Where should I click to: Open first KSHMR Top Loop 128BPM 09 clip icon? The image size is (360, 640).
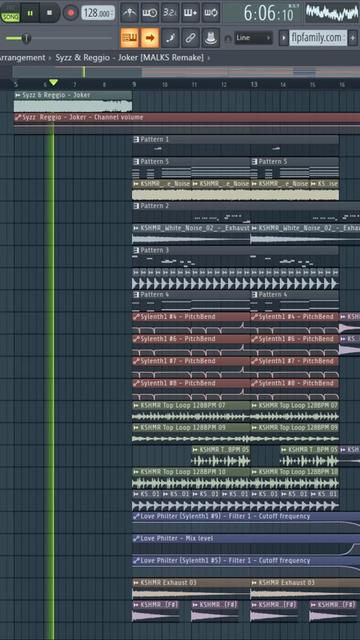[136, 428]
